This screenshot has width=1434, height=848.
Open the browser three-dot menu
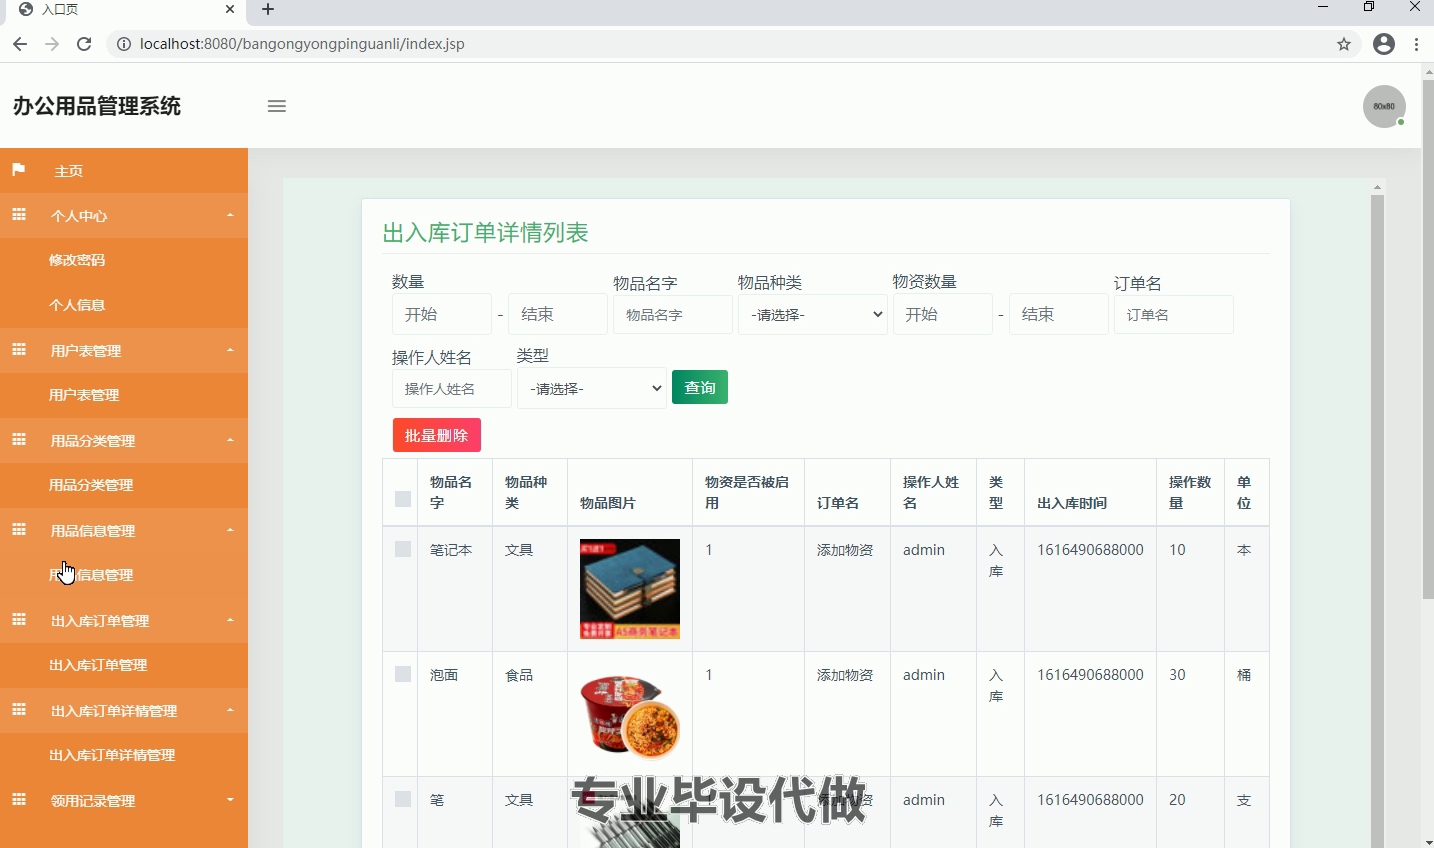(x=1417, y=44)
